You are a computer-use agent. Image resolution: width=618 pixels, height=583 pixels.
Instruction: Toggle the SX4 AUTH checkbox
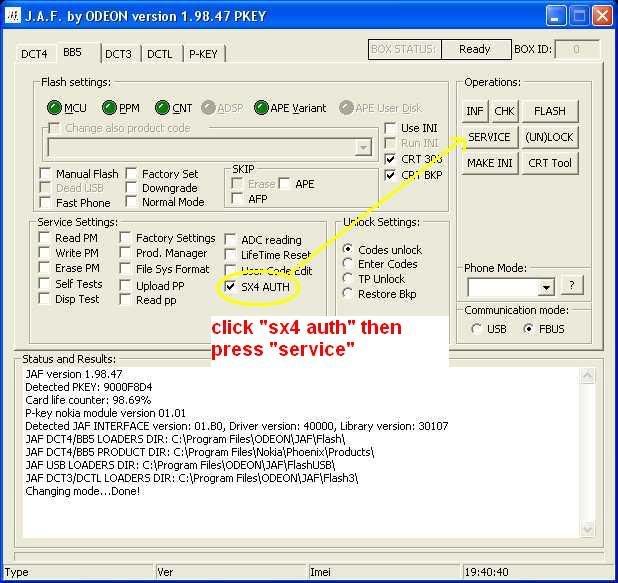coord(230,287)
